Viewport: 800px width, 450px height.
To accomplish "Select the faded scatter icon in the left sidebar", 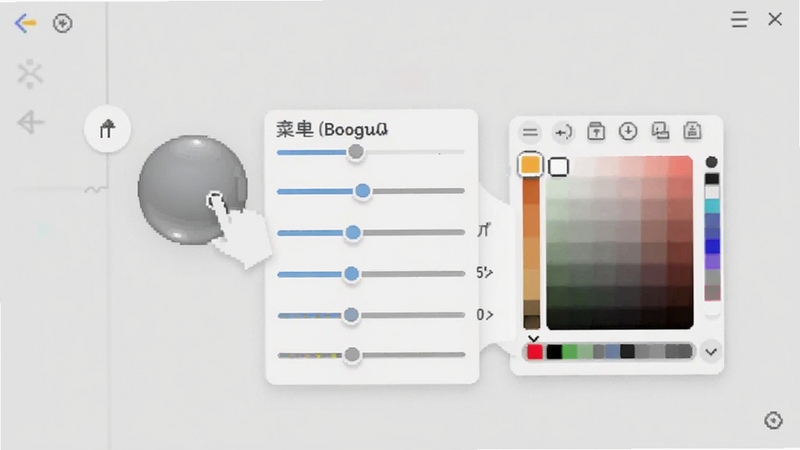I will point(30,73).
